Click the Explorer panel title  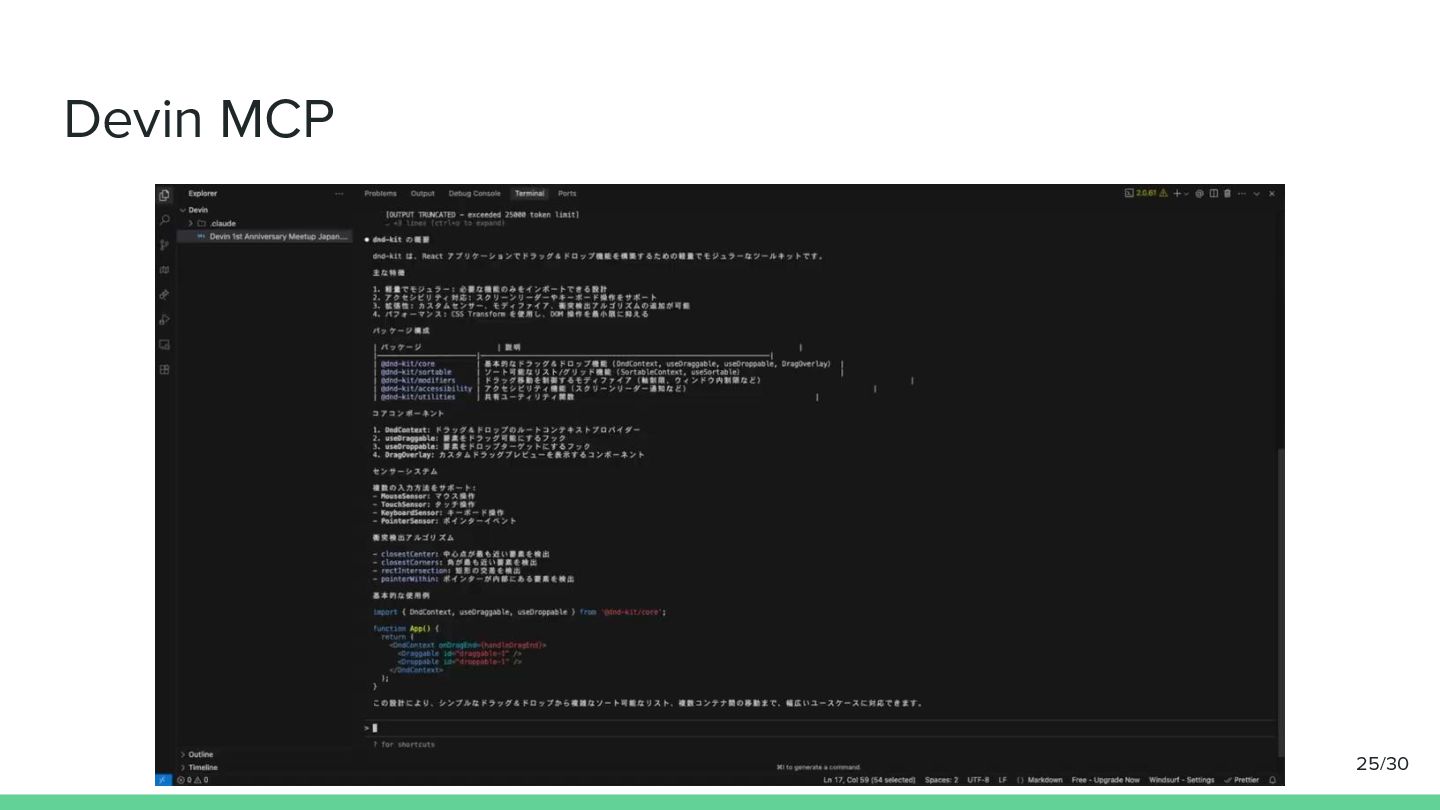point(203,194)
